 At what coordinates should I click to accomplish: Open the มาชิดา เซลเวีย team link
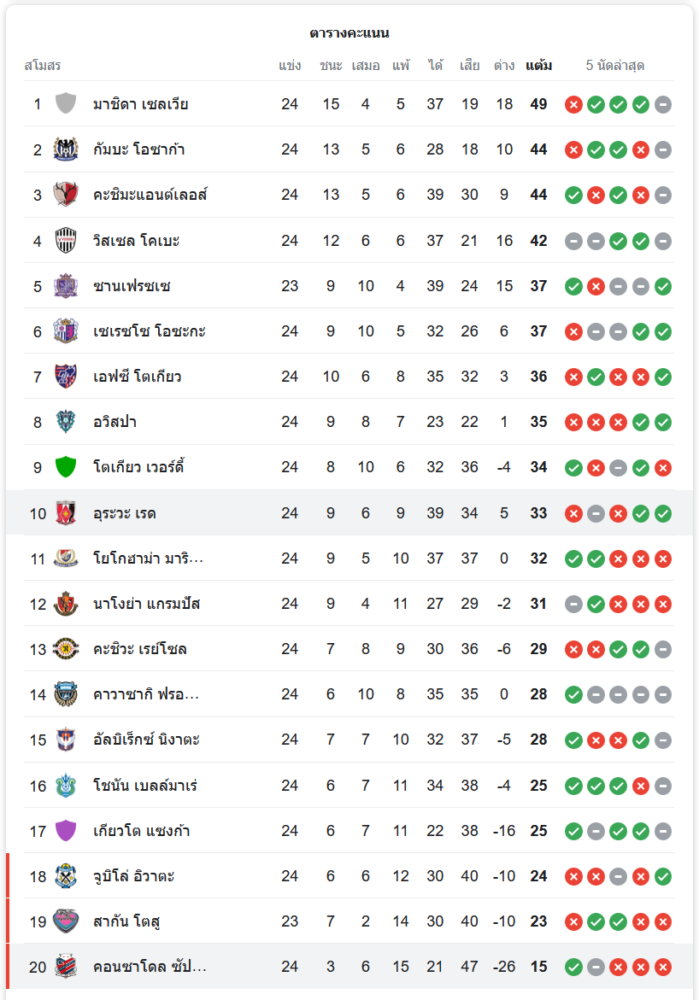click(140, 104)
